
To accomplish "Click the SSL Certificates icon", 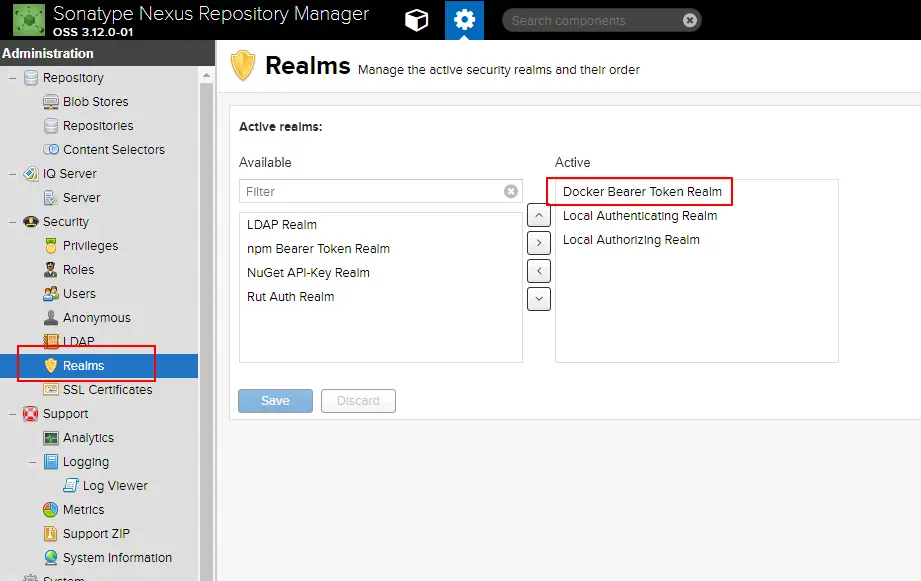I will click(51, 389).
